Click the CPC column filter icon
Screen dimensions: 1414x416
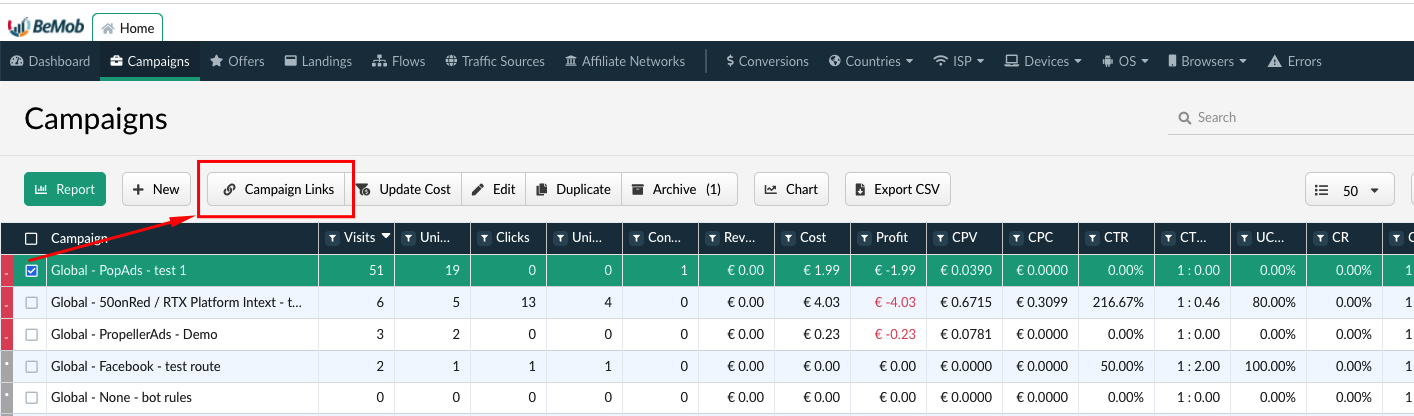click(x=1017, y=238)
